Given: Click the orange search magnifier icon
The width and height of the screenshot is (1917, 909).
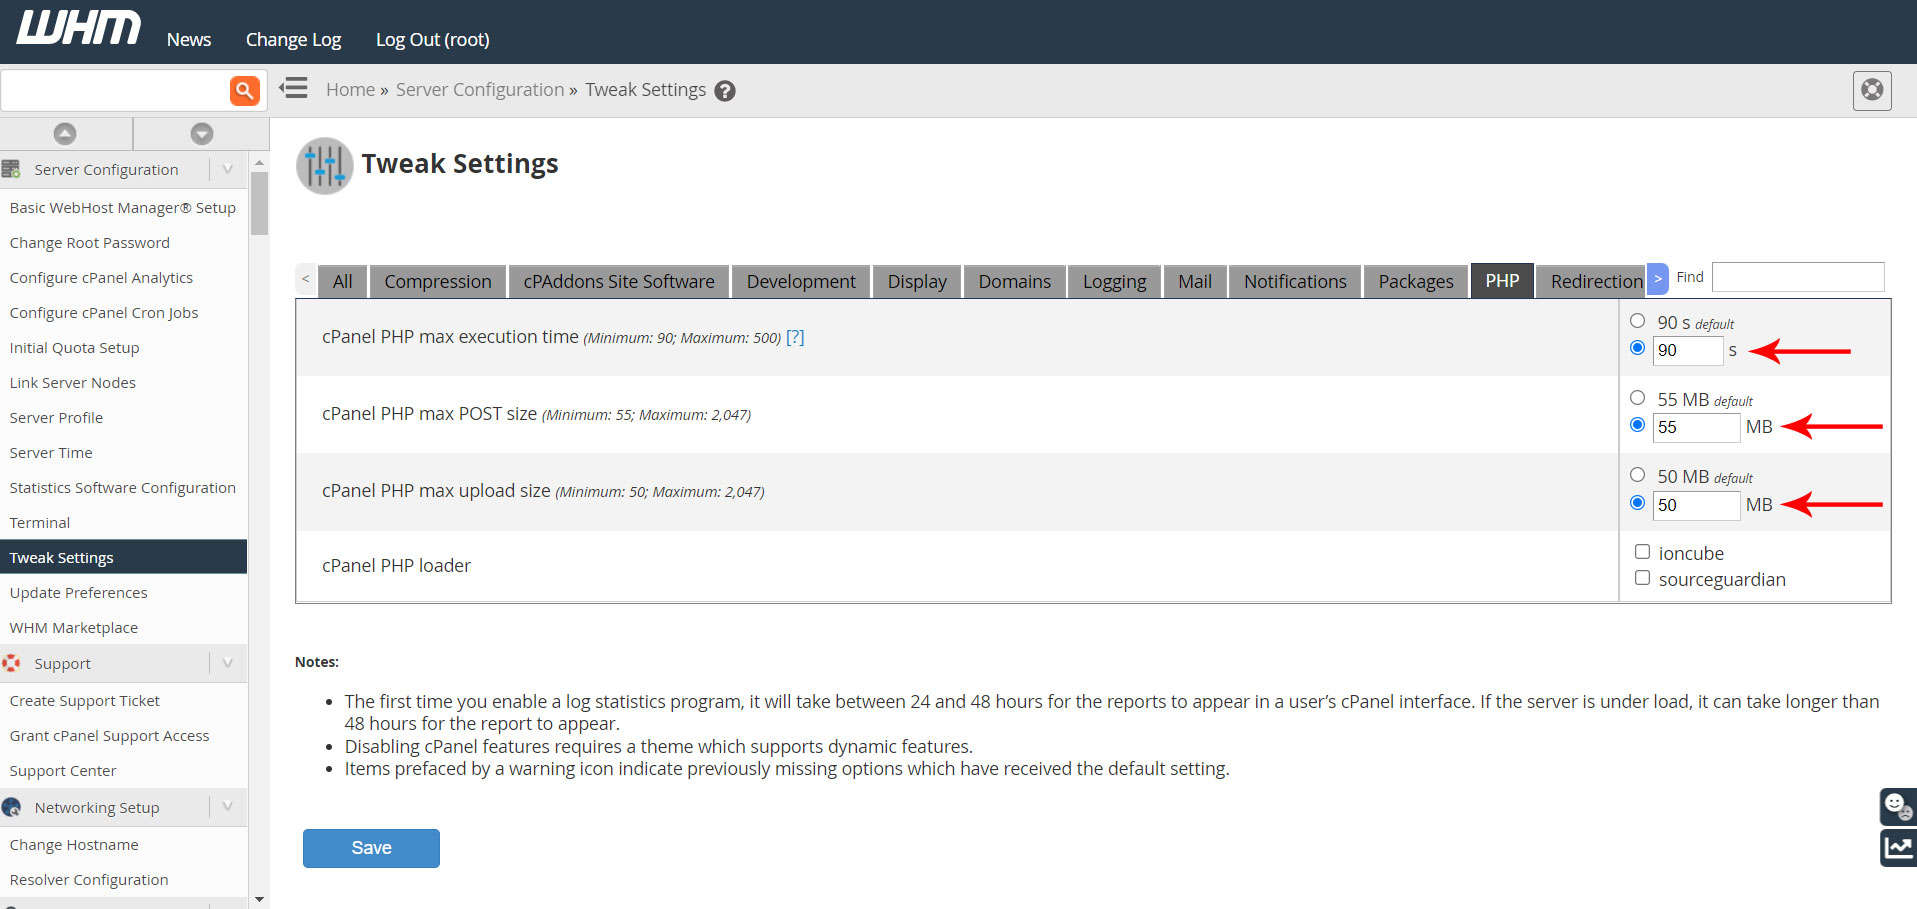Looking at the screenshot, I should 244,91.
